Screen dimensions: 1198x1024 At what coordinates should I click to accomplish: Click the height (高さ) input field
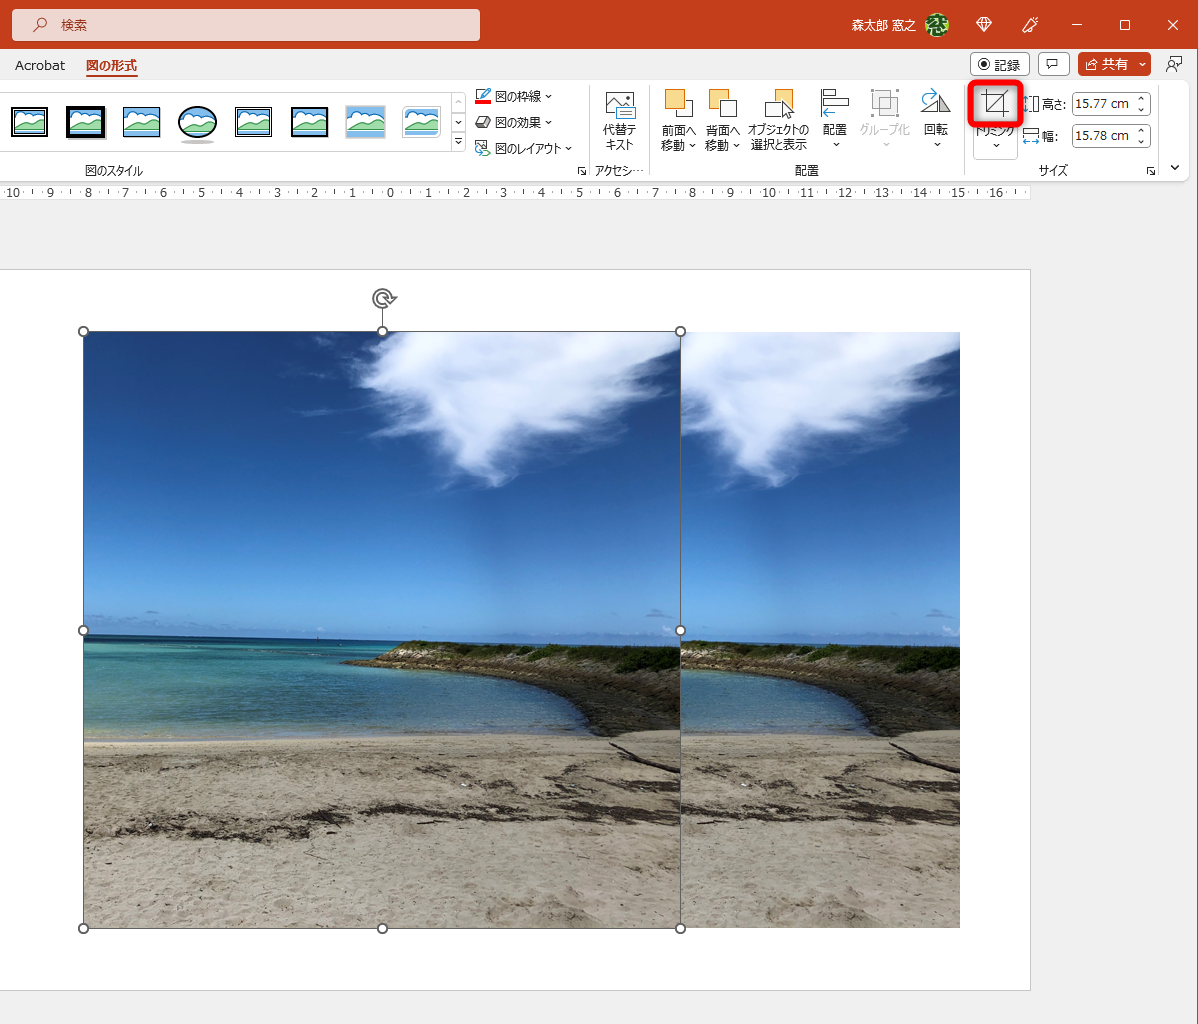(x=1102, y=103)
